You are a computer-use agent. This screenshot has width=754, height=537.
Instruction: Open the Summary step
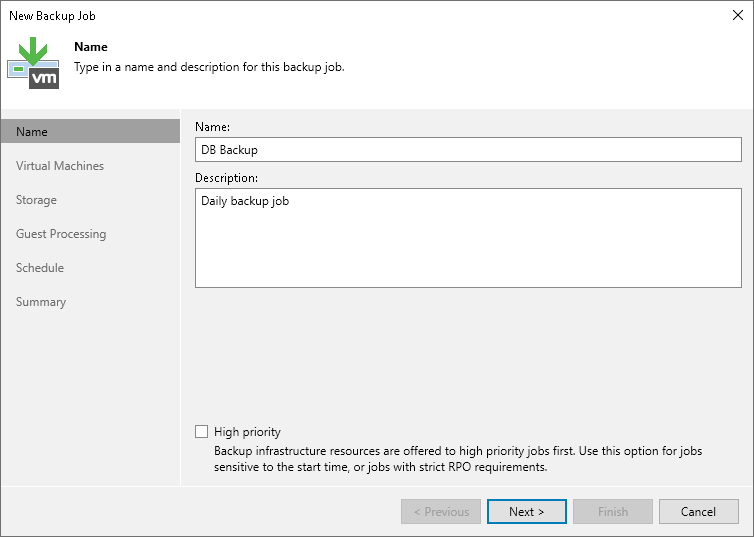point(41,302)
